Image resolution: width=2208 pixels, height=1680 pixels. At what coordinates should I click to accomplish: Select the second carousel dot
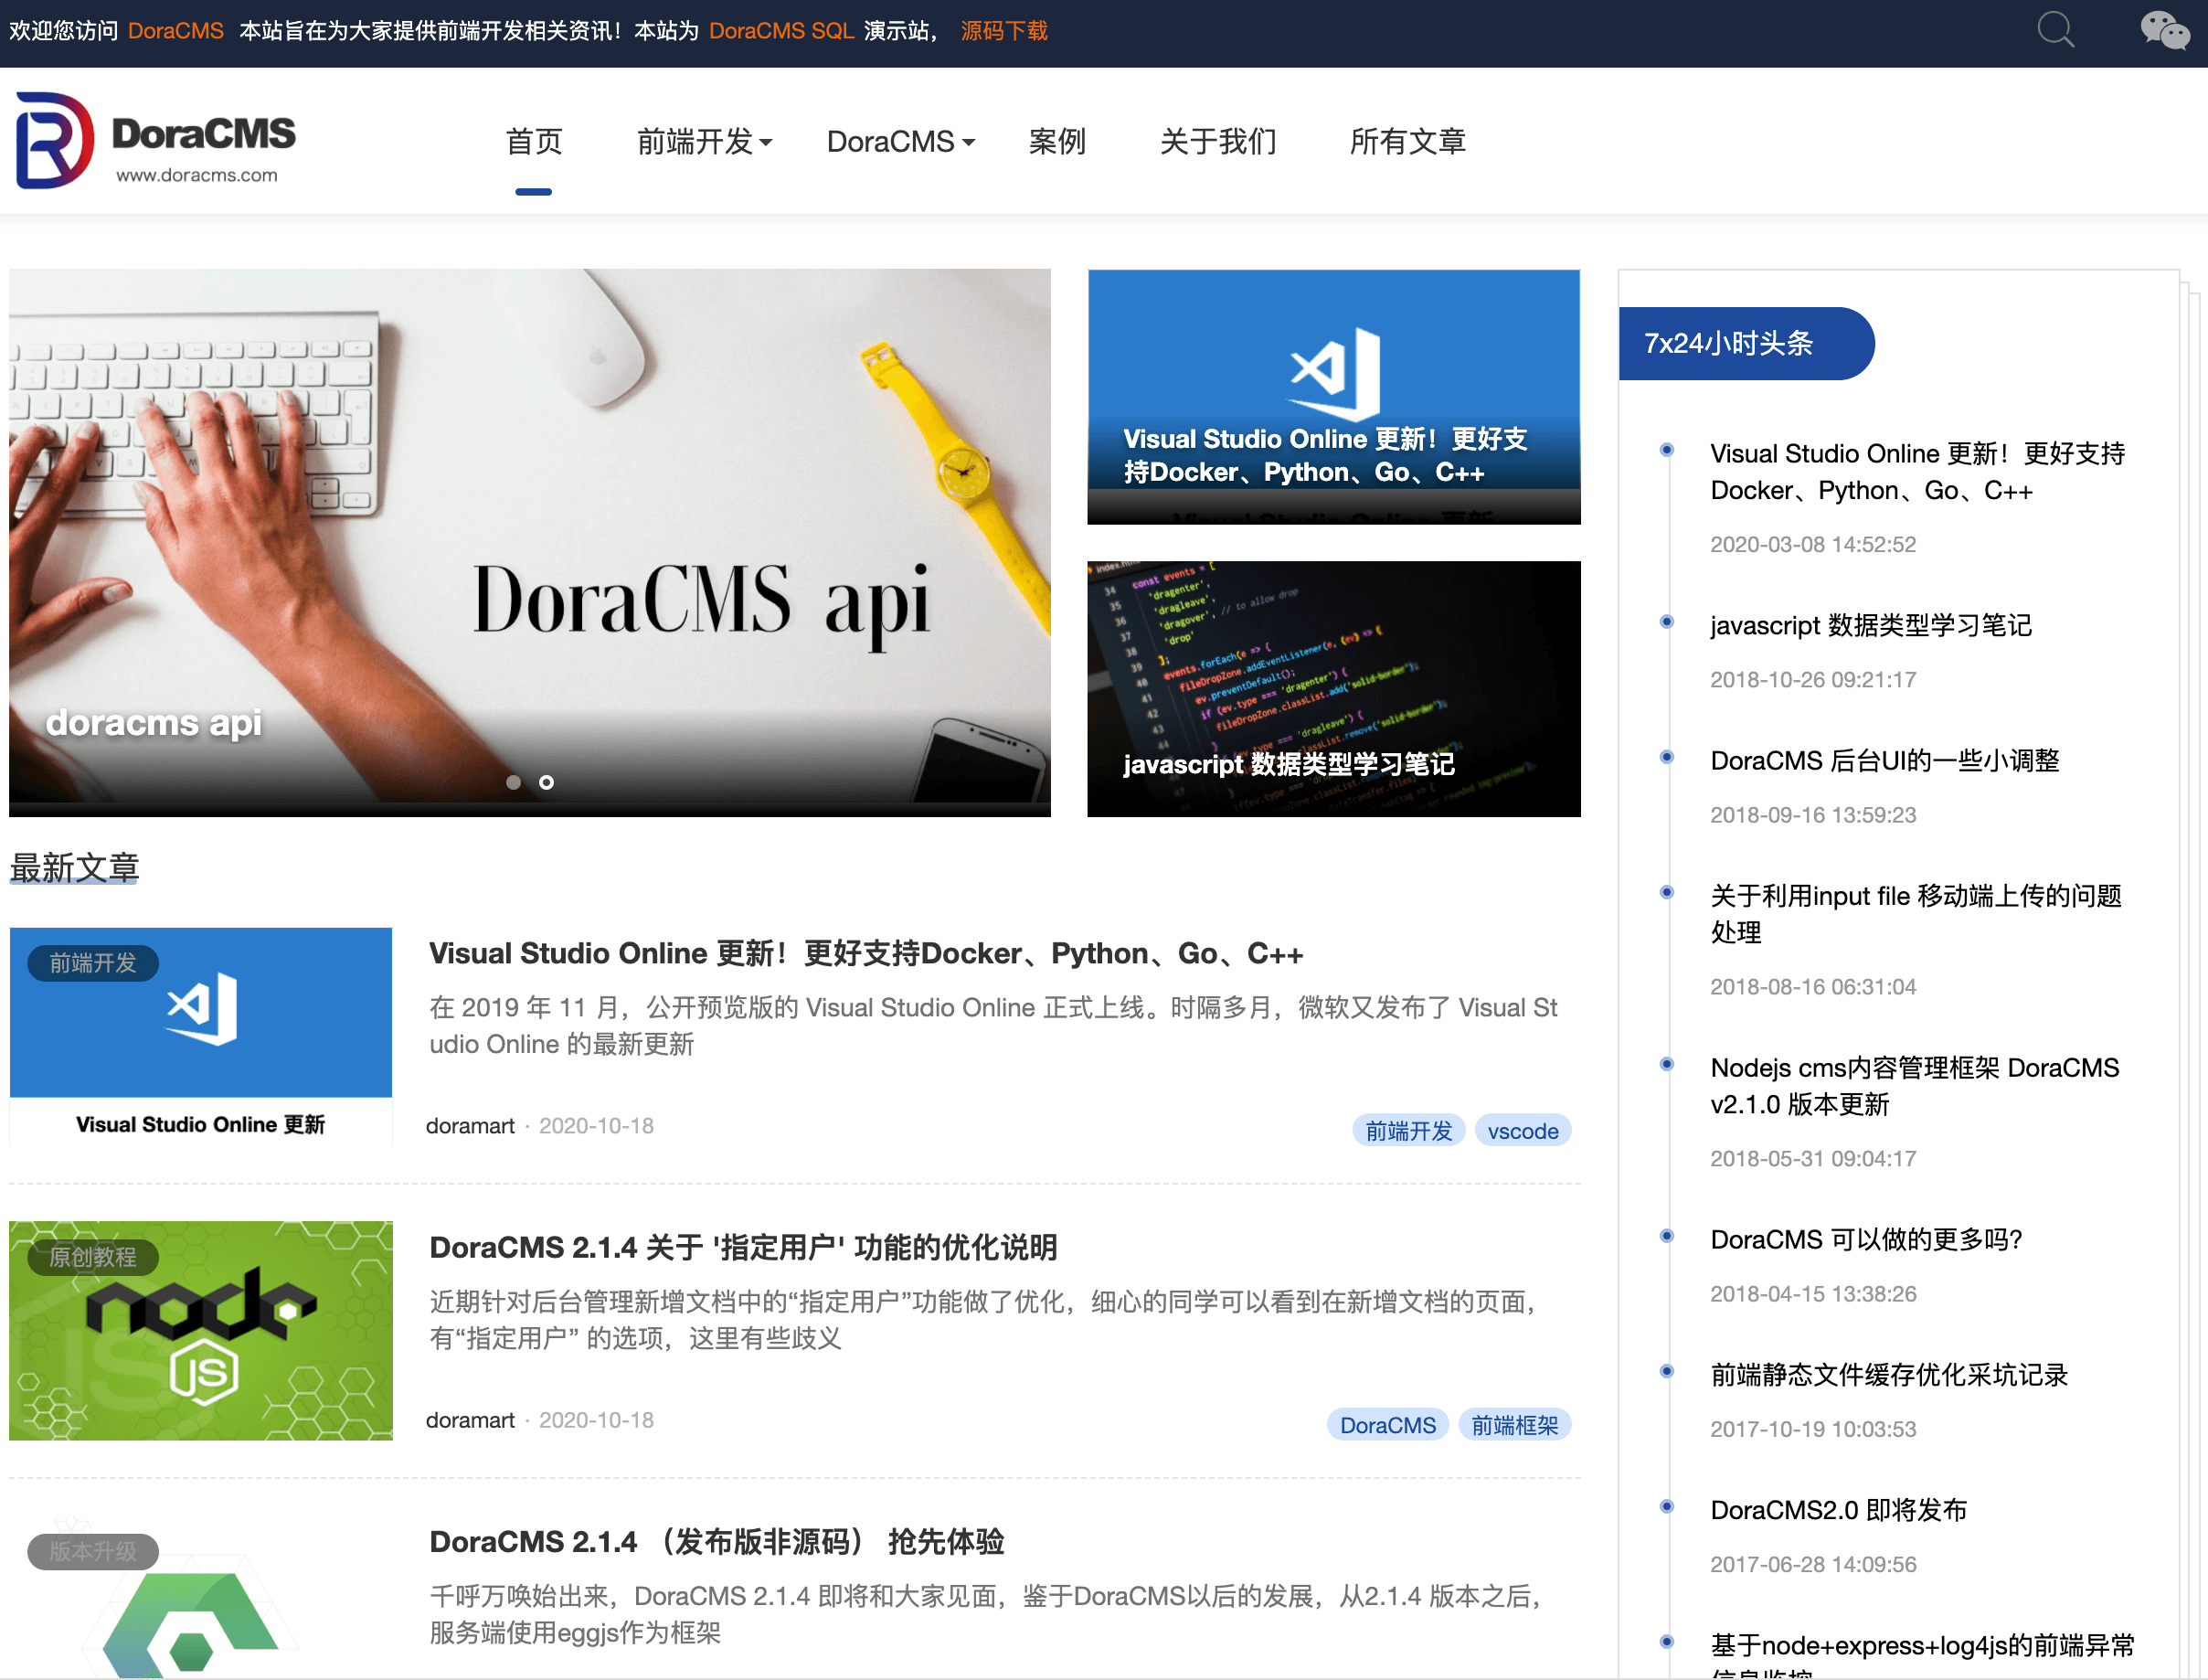[546, 782]
